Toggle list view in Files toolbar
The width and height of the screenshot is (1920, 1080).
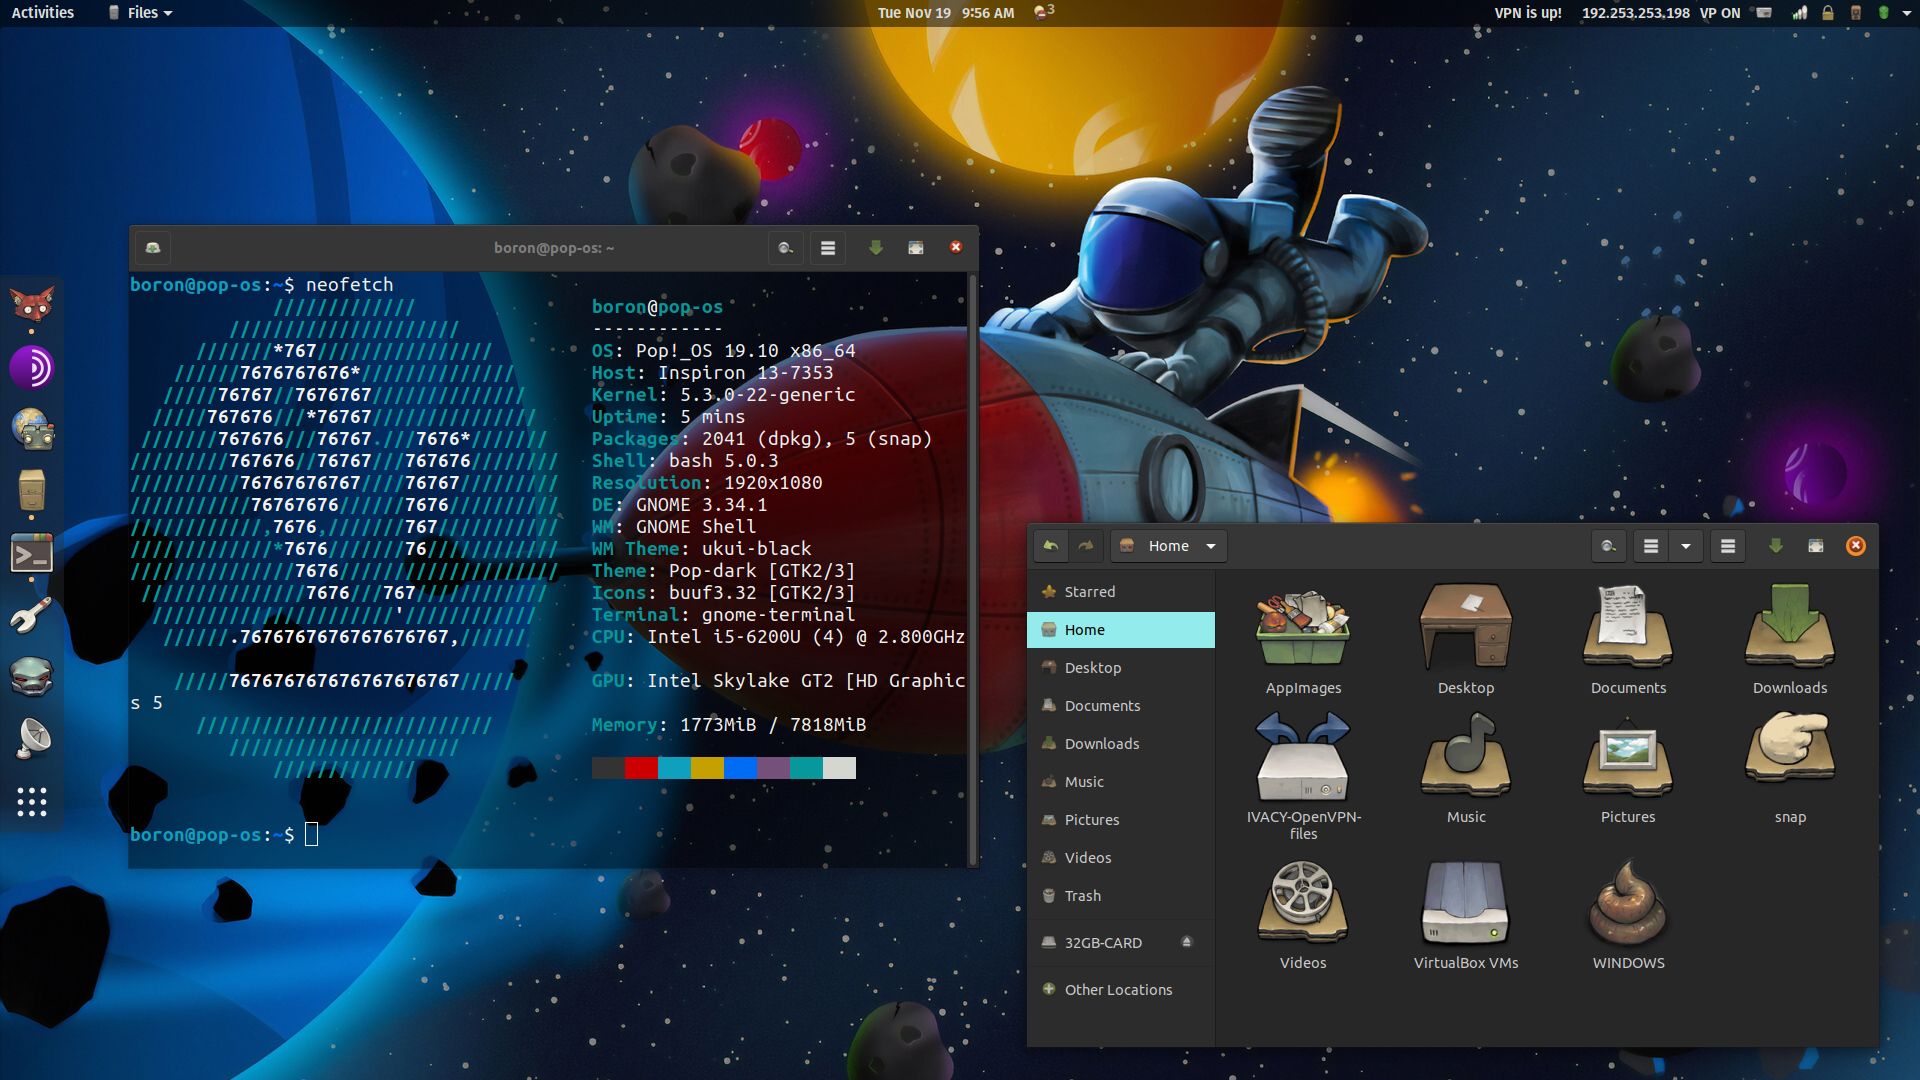[x=1651, y=546]
